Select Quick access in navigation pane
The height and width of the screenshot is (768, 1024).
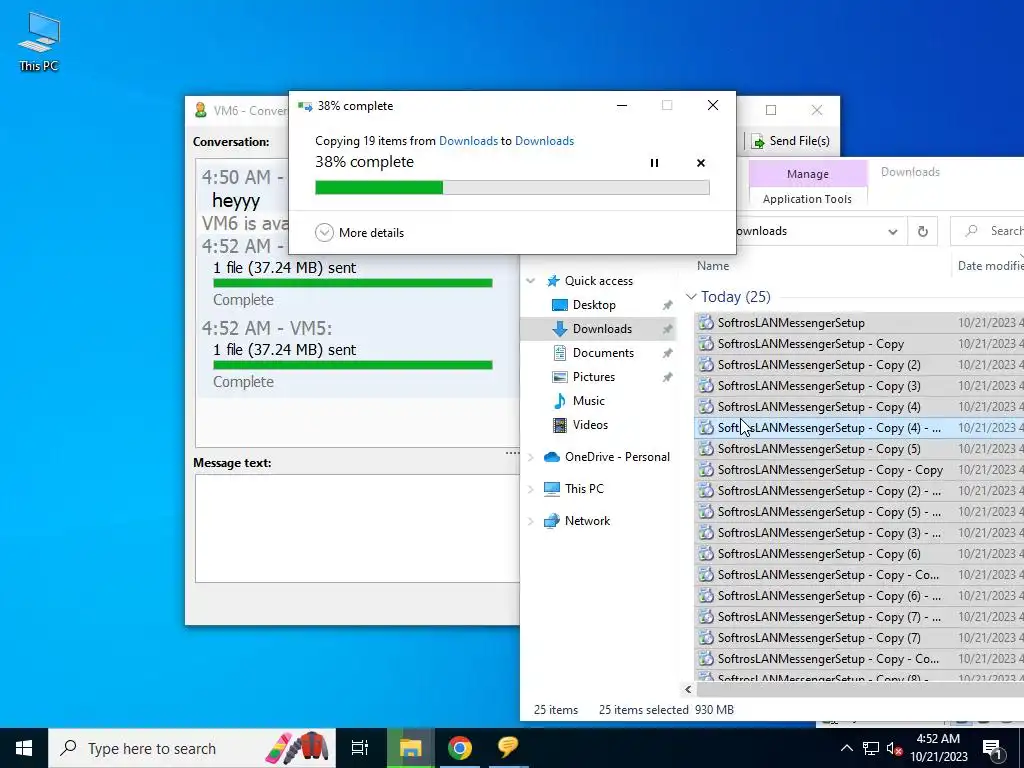pos(599,281)
